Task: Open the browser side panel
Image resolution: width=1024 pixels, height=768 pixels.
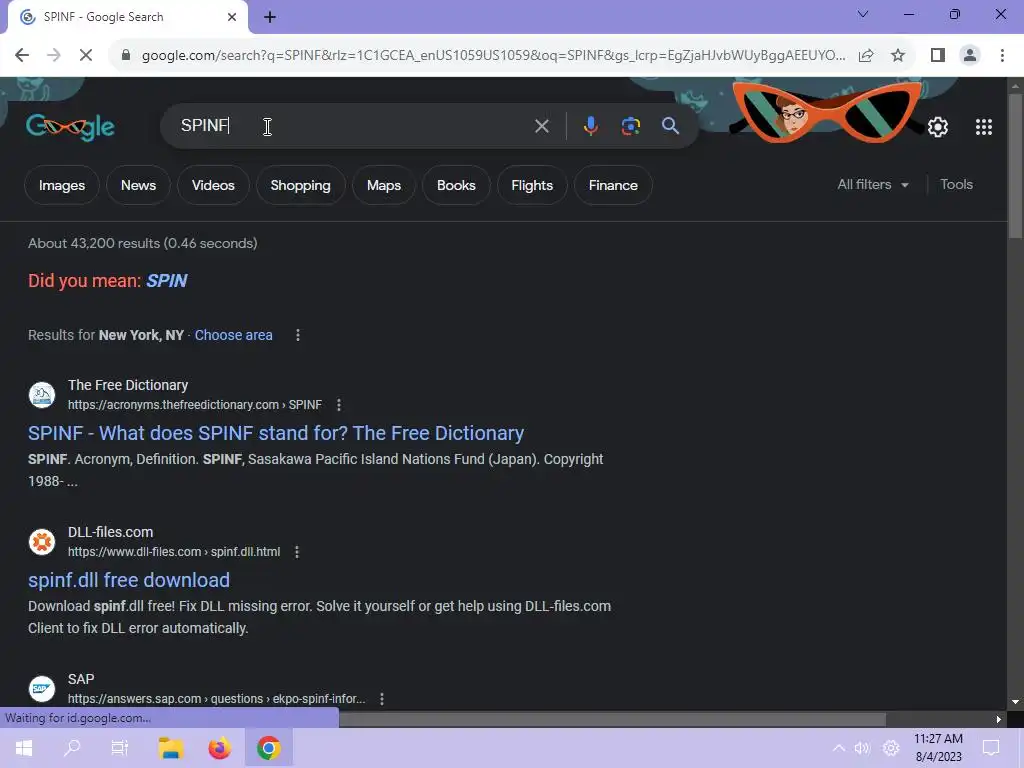Action: 938,56
